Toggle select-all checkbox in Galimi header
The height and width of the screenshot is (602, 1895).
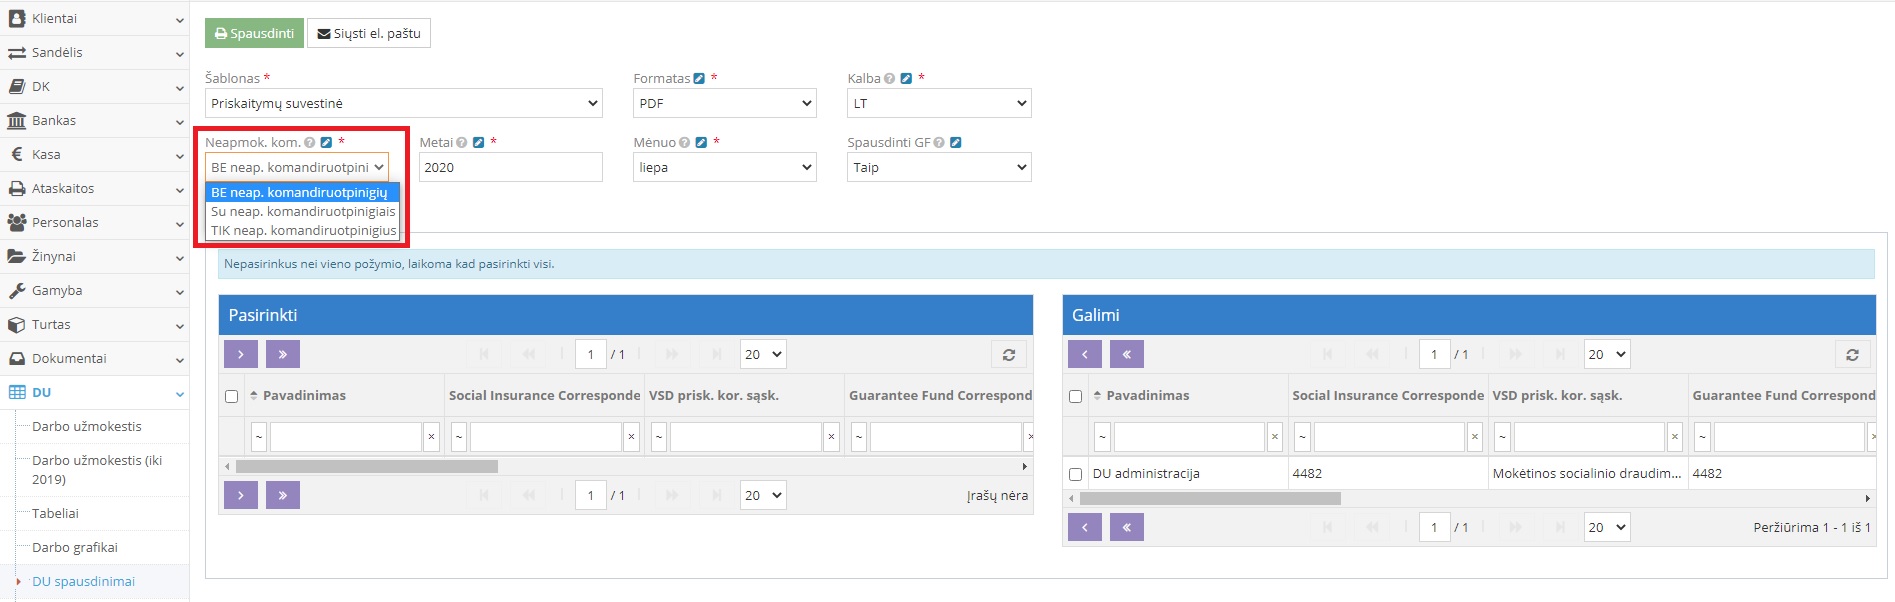tap(1075, 397)
